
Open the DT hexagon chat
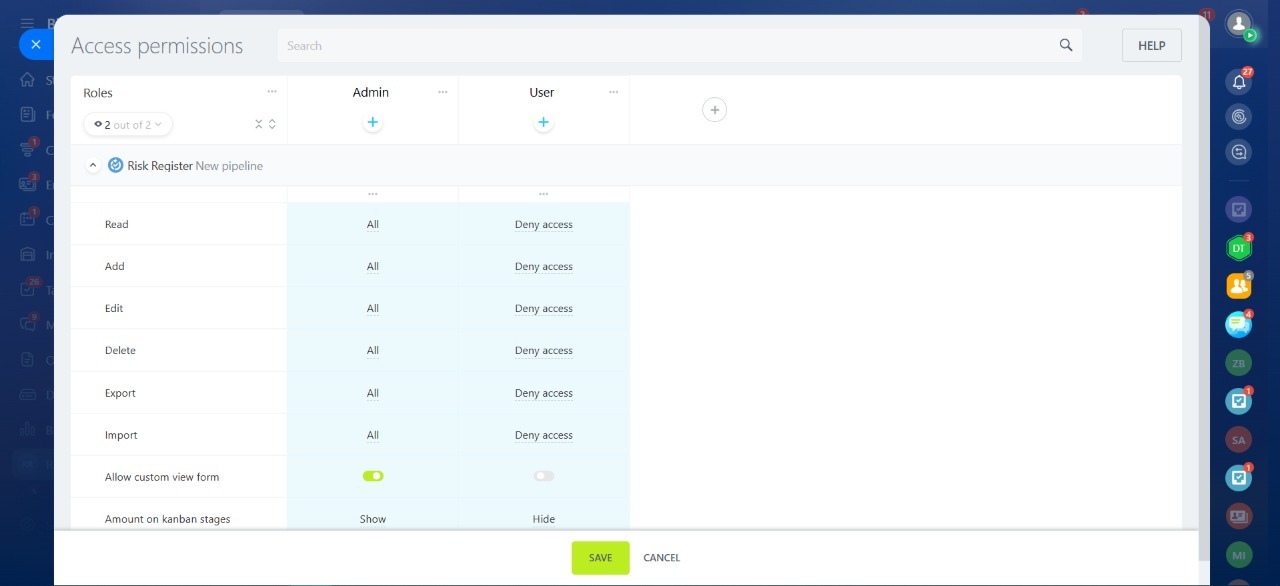pos(1239,247)
